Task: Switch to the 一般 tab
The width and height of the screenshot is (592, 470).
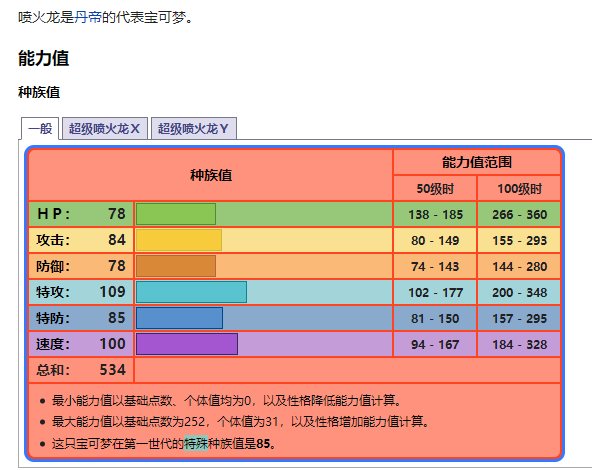Action: pos(40,129)
